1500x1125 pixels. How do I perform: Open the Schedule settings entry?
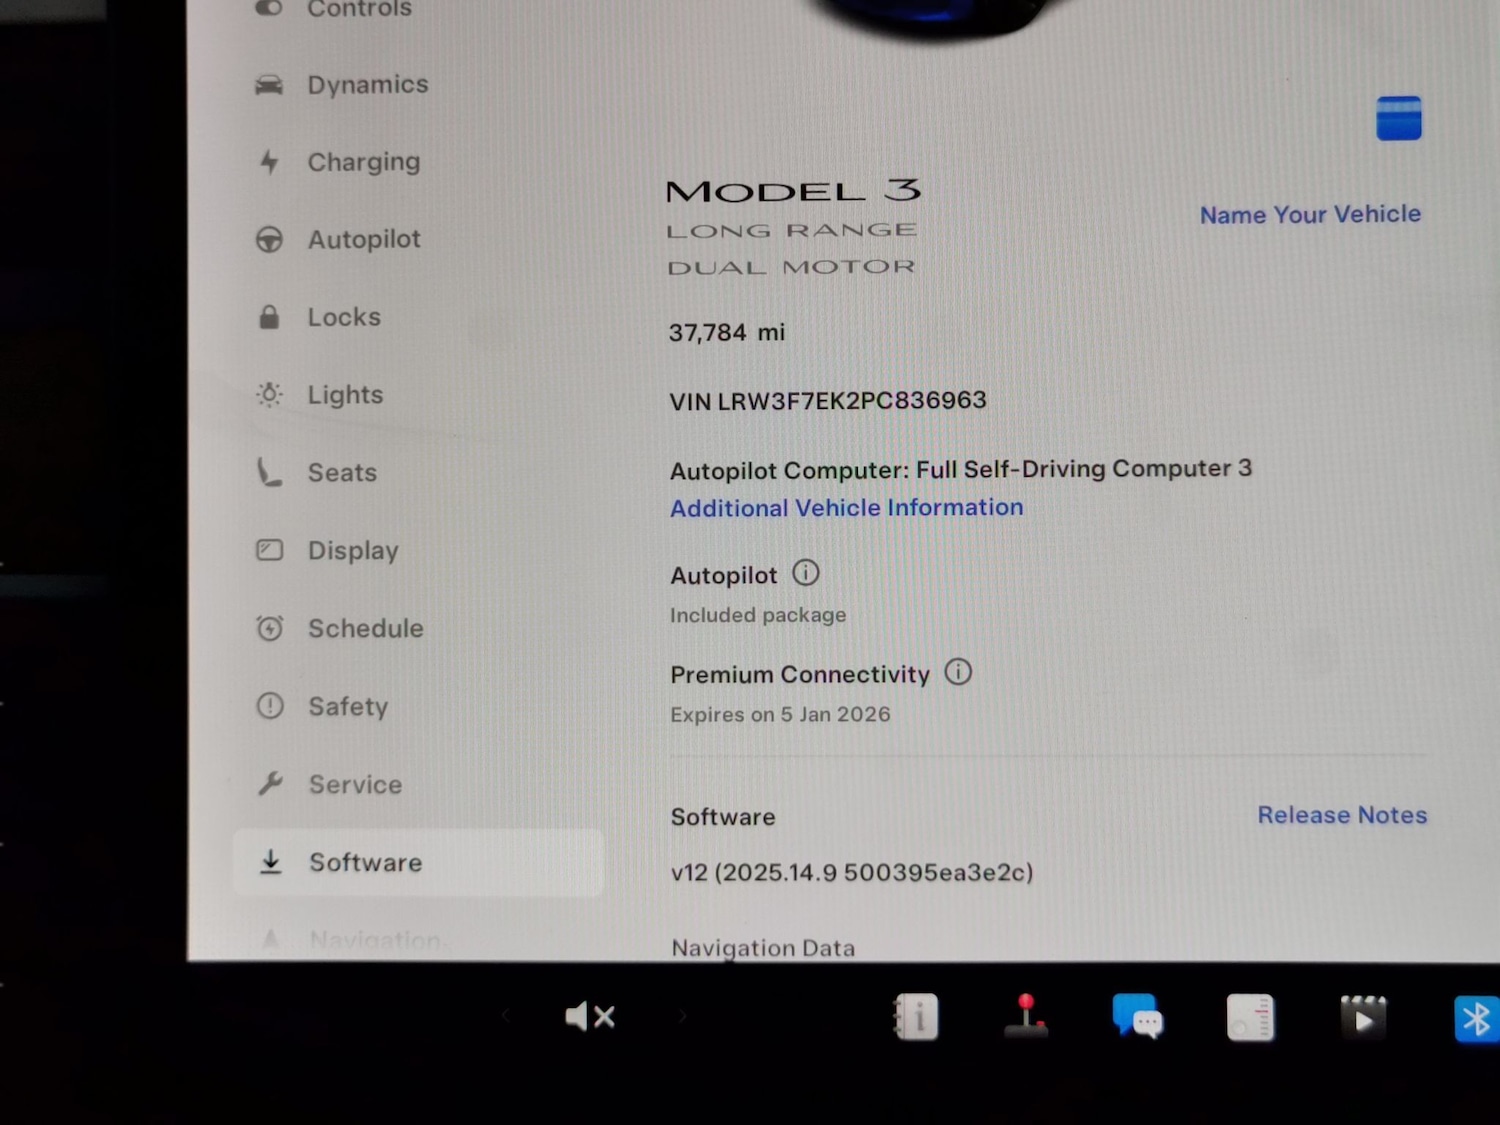[366, 628]
